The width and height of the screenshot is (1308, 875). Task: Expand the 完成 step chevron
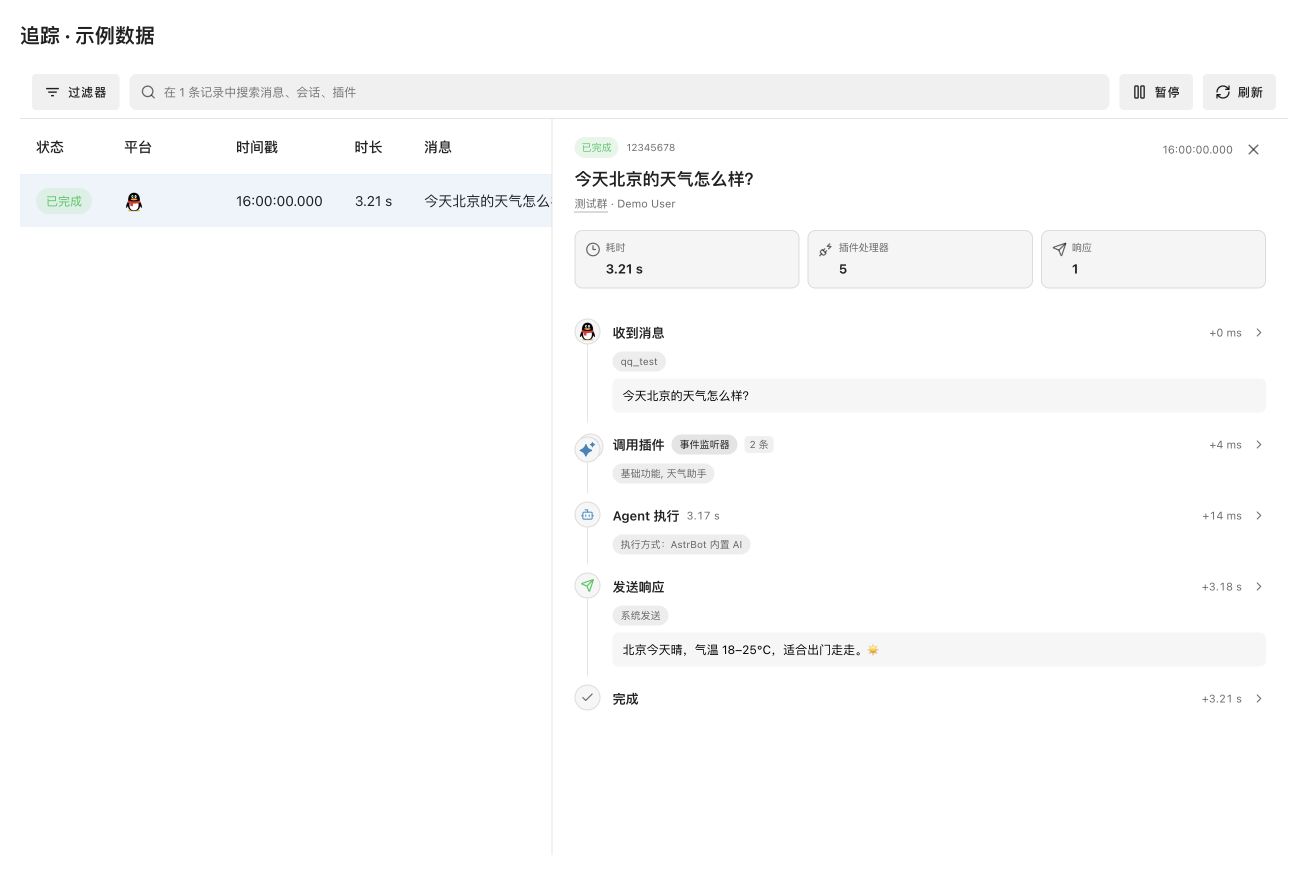coord(1259,698)
